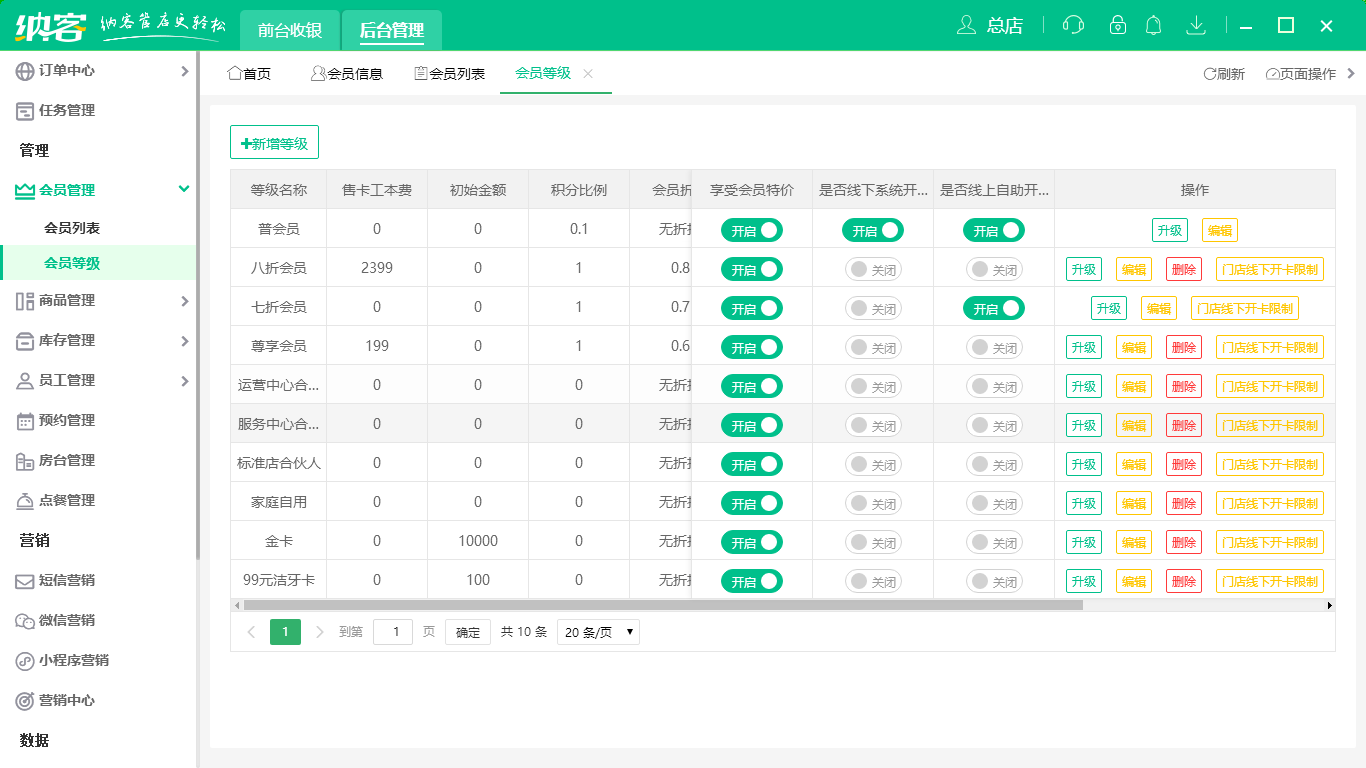Viewport: 1366px width, 768px height.
Task: Click the 总店 store label
Action: [1004, 26]
